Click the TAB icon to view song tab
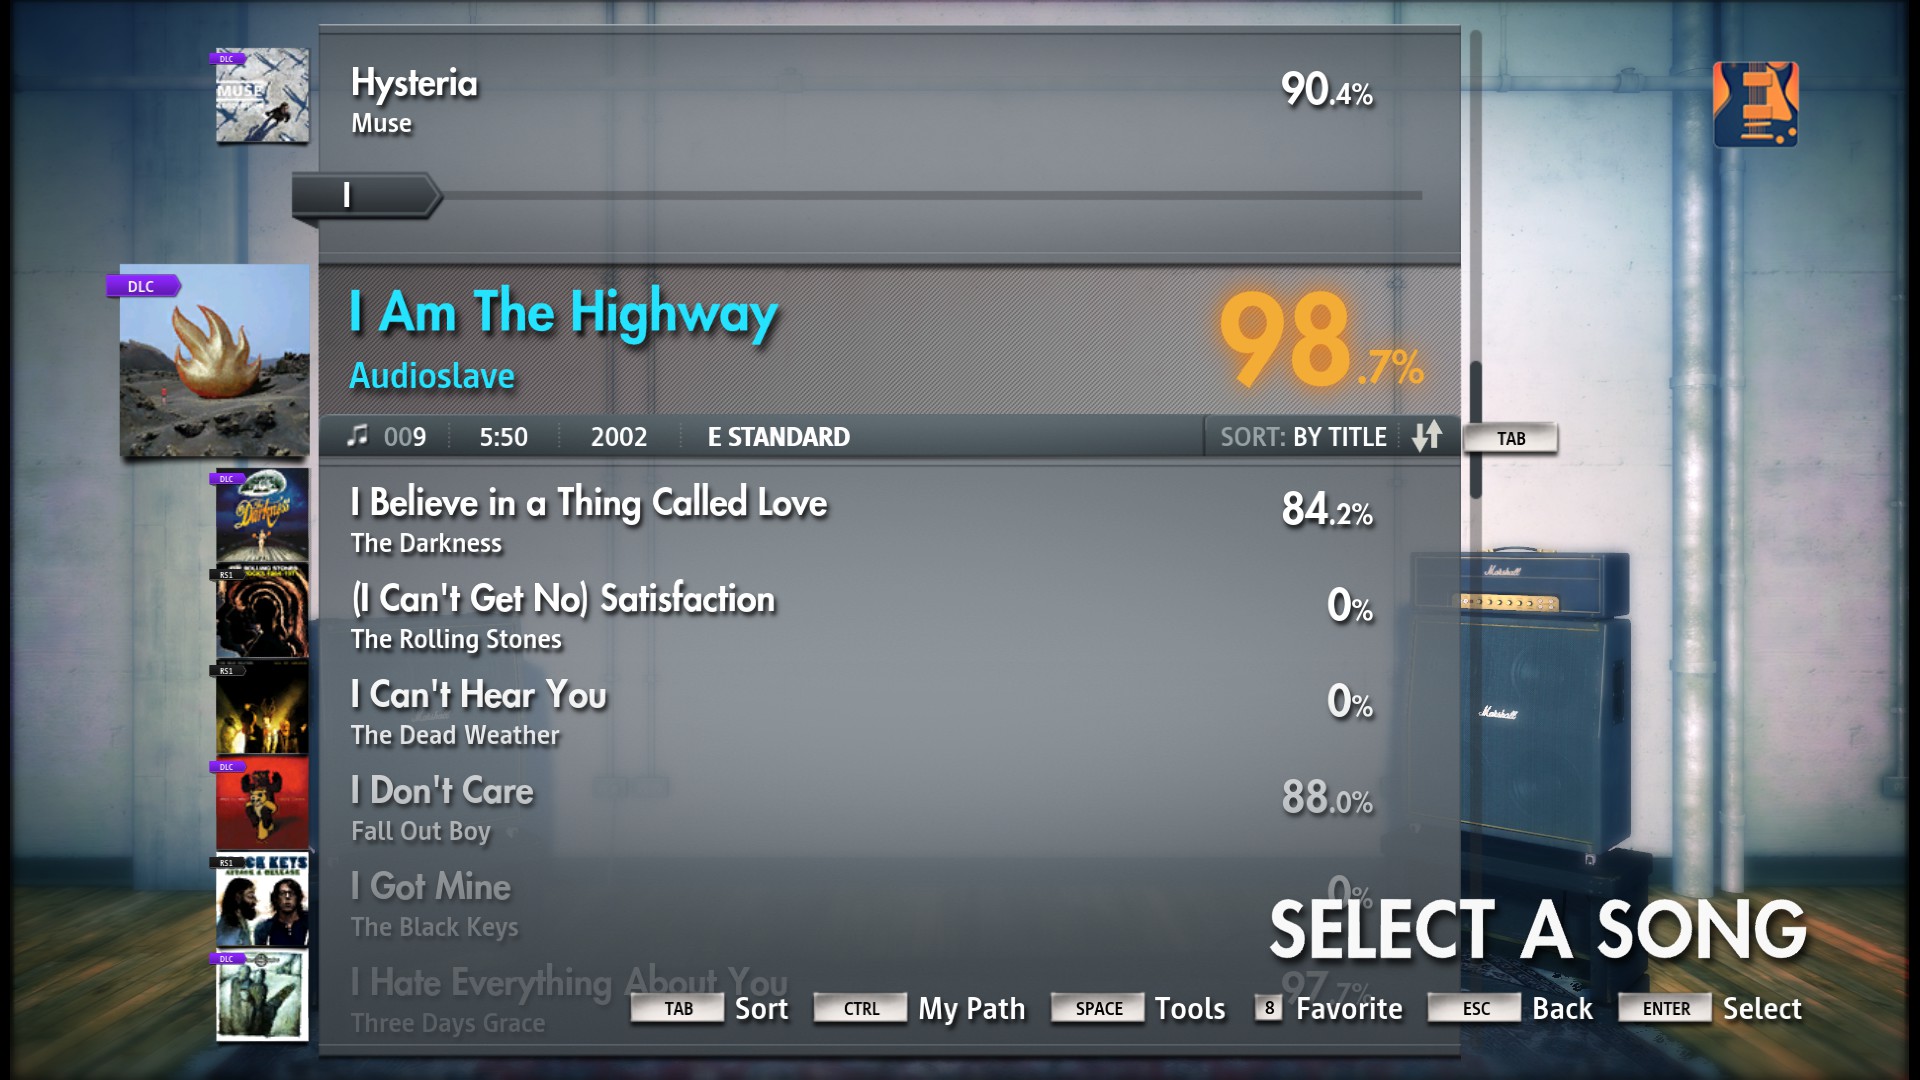The width and height of the screenshot is (1920, 1080). (1513, 436)
